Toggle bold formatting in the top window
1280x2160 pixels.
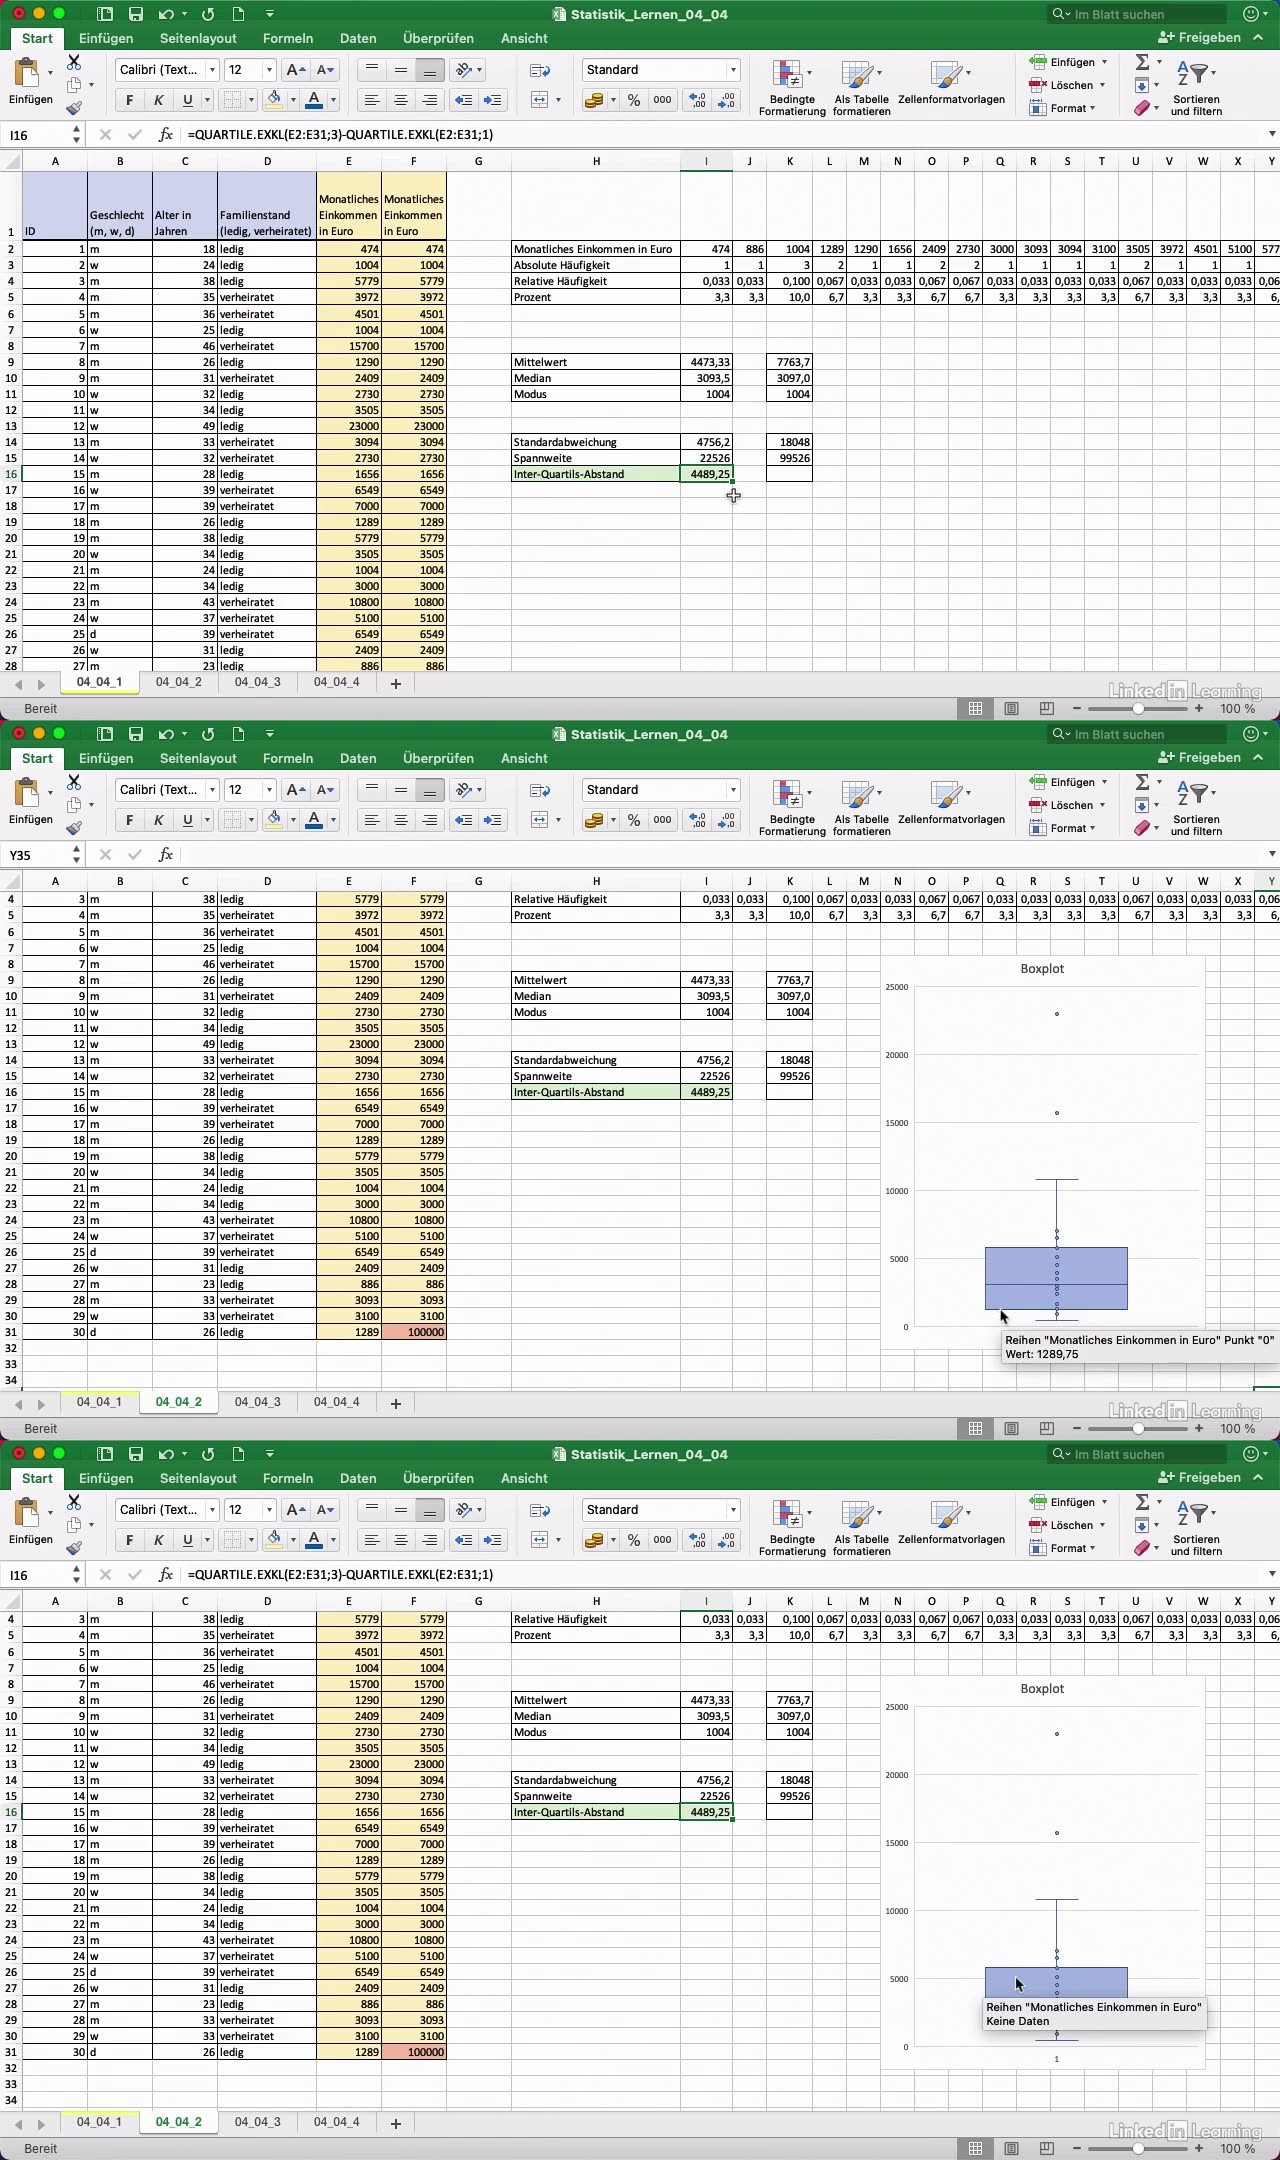click(x=129, y=100)
